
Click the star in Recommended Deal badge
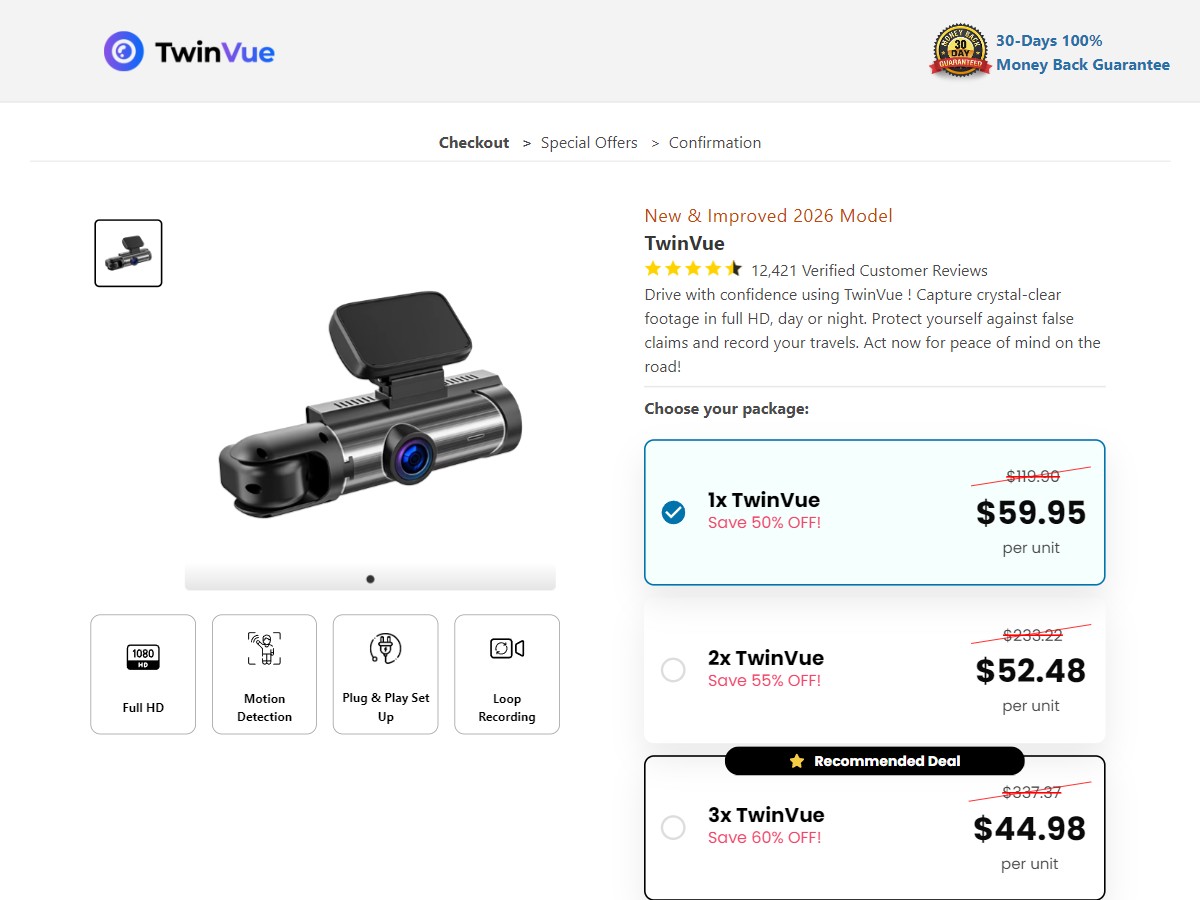(797, 761)
